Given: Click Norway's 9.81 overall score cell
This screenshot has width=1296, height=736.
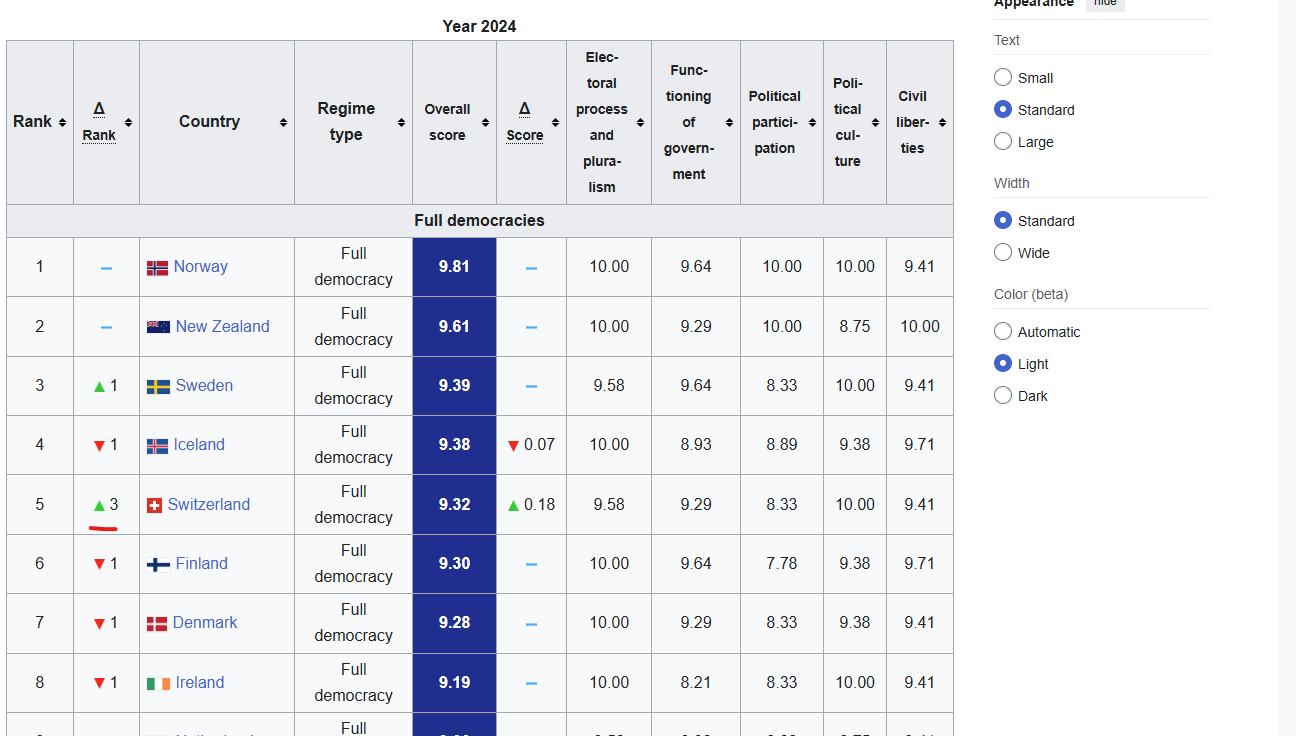Looking at the screenshot, I should (454, 267).
